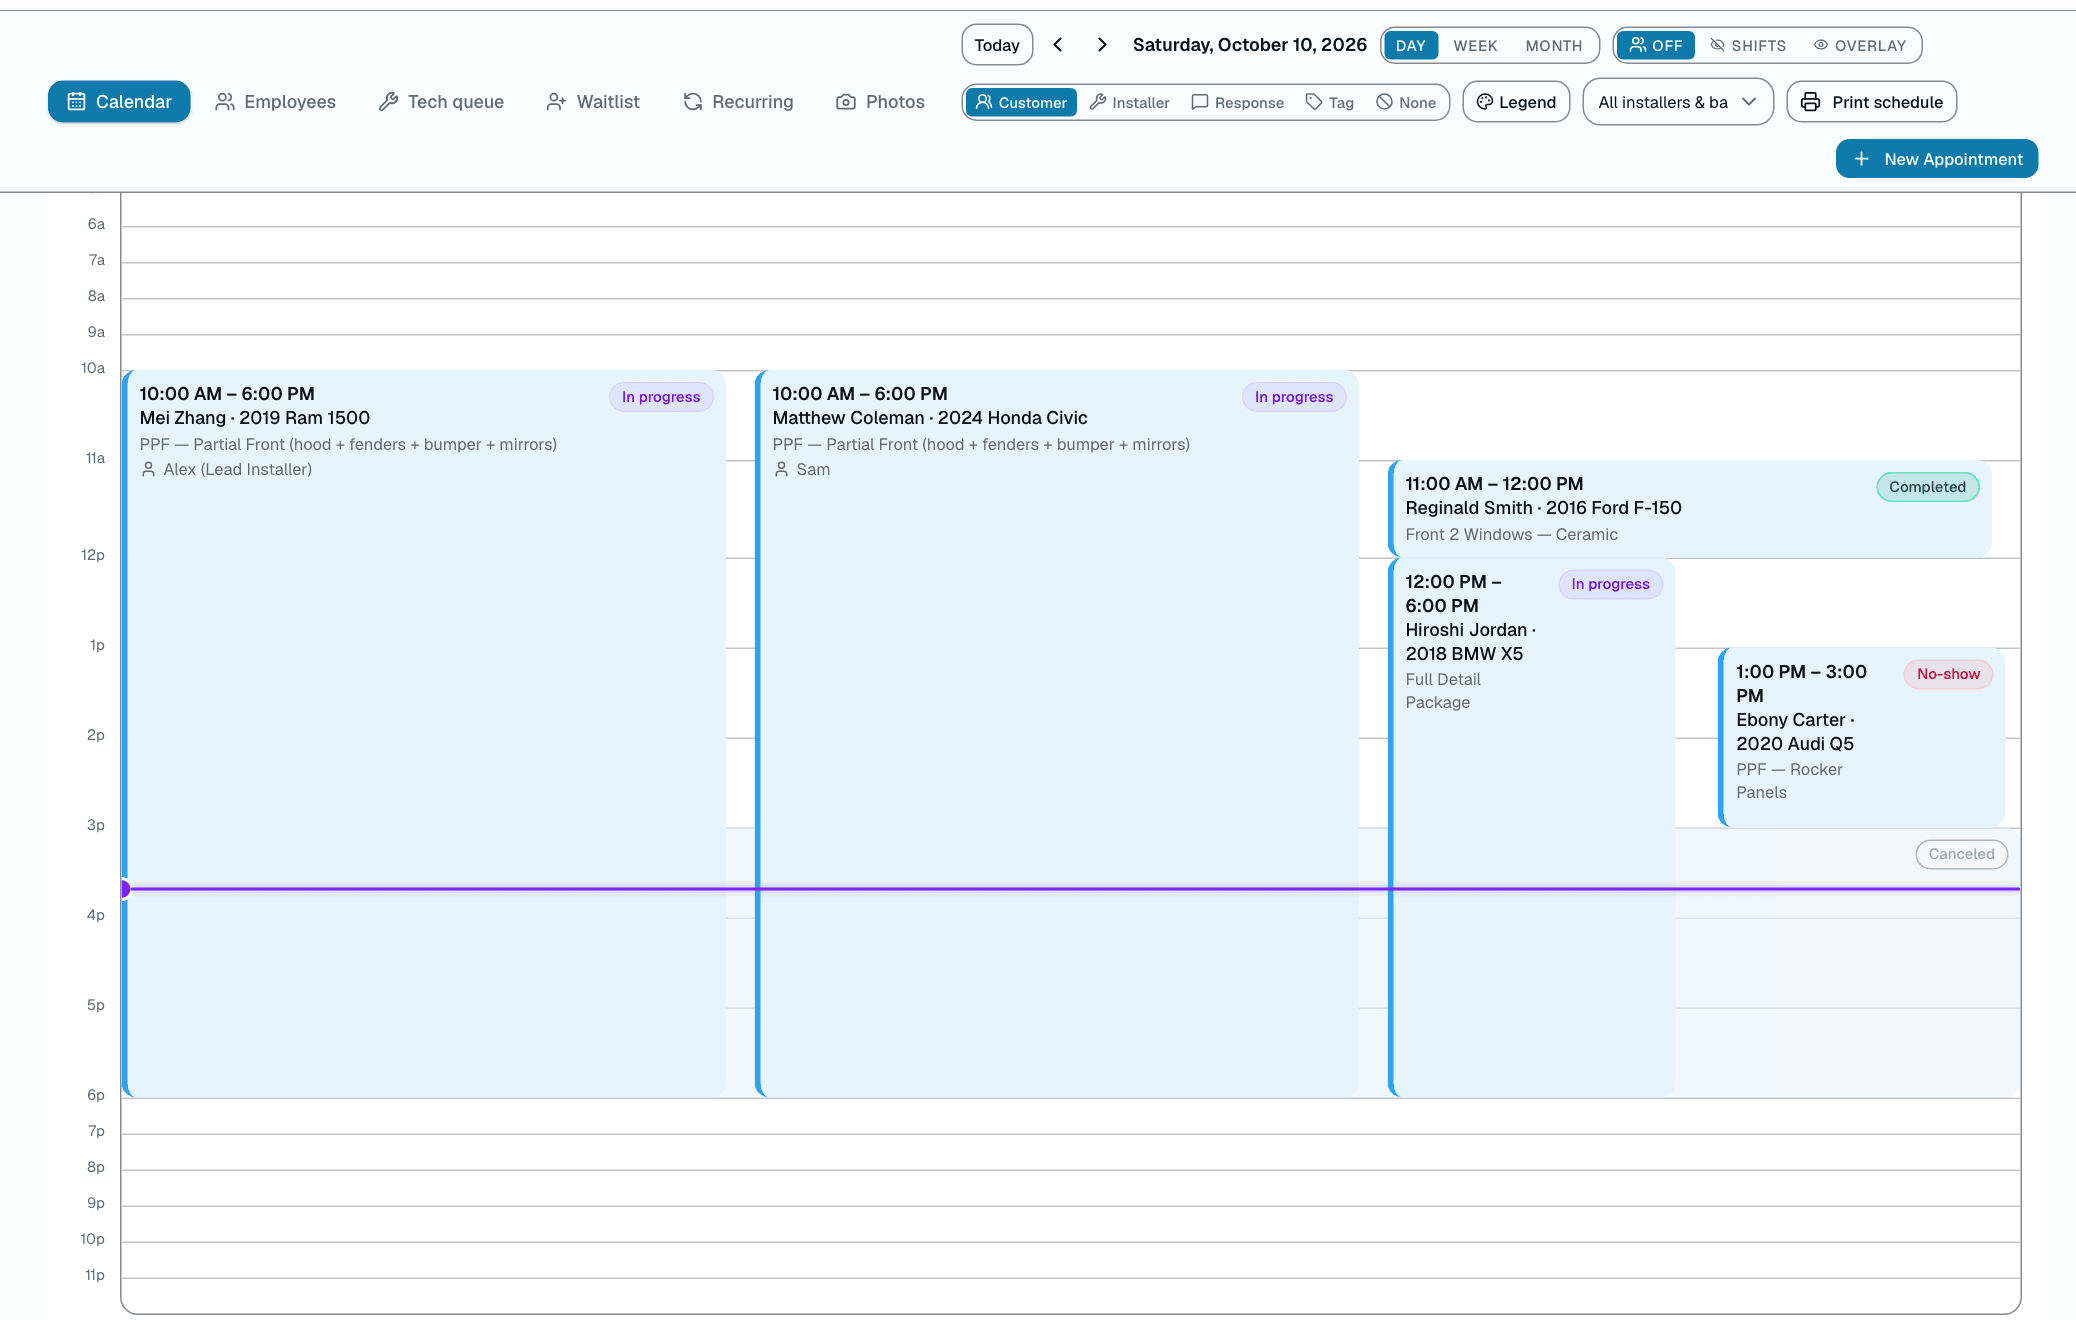
Task: Open Ebony Carter 2020 Audi Q5 appointment
Action: point(1862,738)
